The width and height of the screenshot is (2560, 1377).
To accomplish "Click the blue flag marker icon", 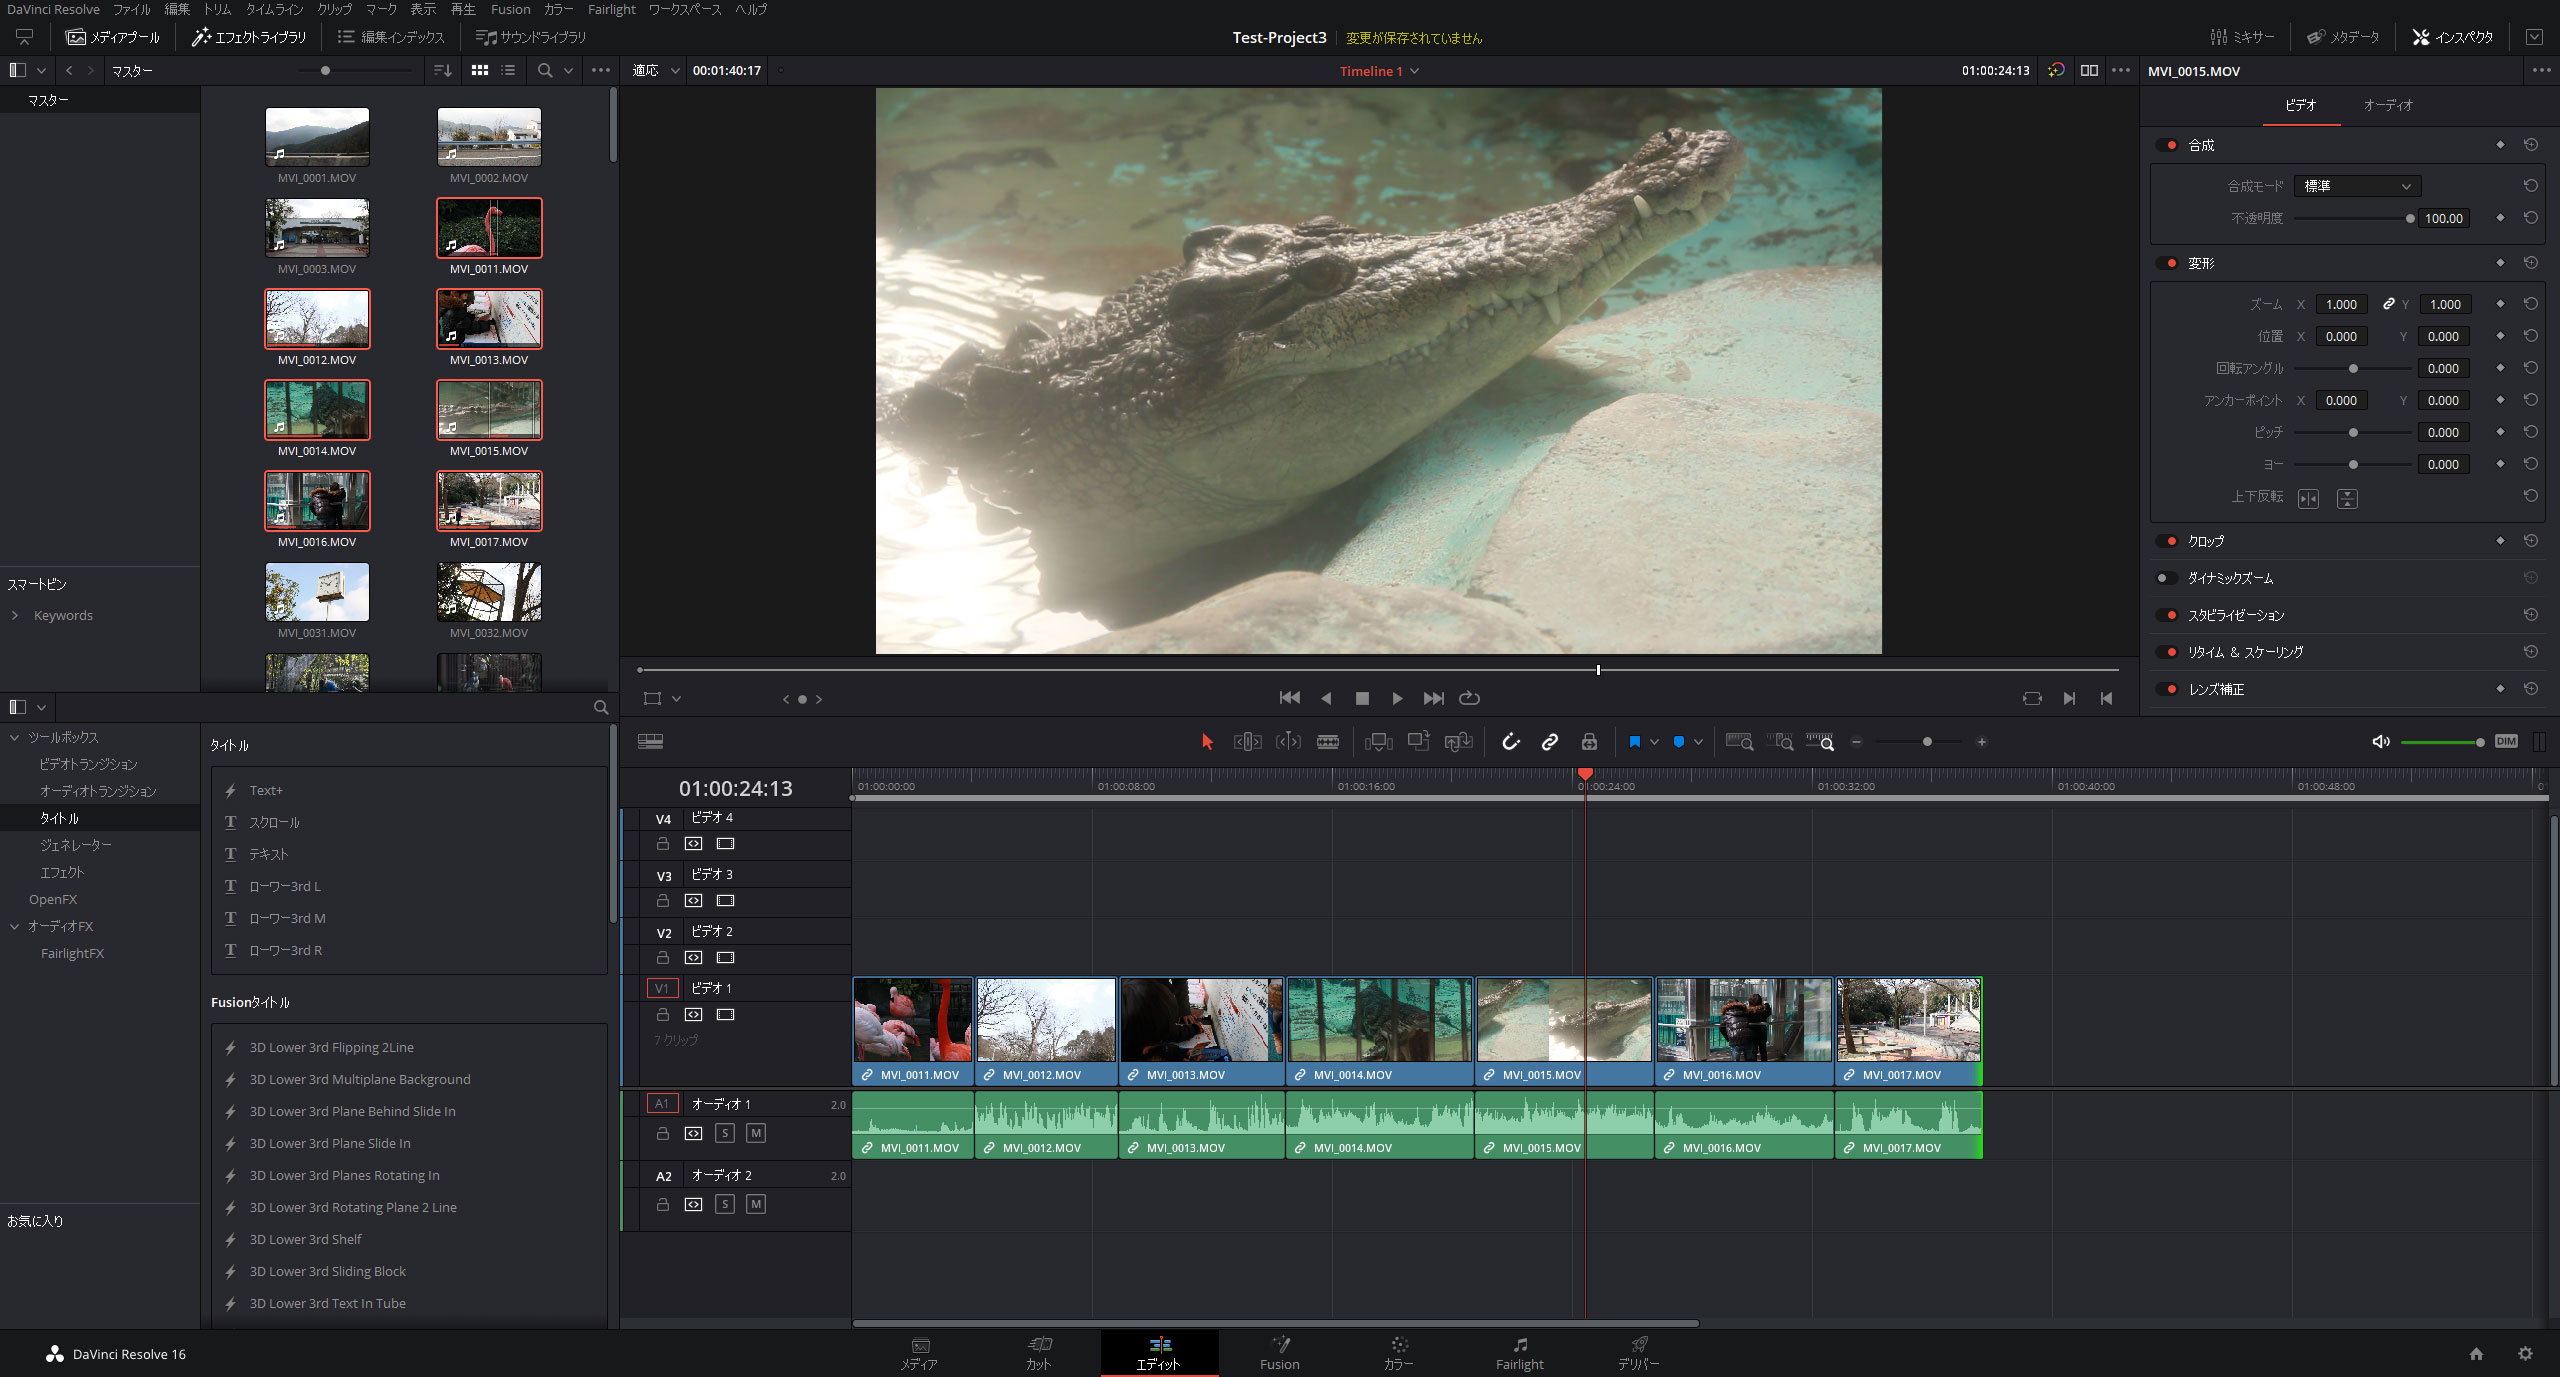I will coord(1634,742).
